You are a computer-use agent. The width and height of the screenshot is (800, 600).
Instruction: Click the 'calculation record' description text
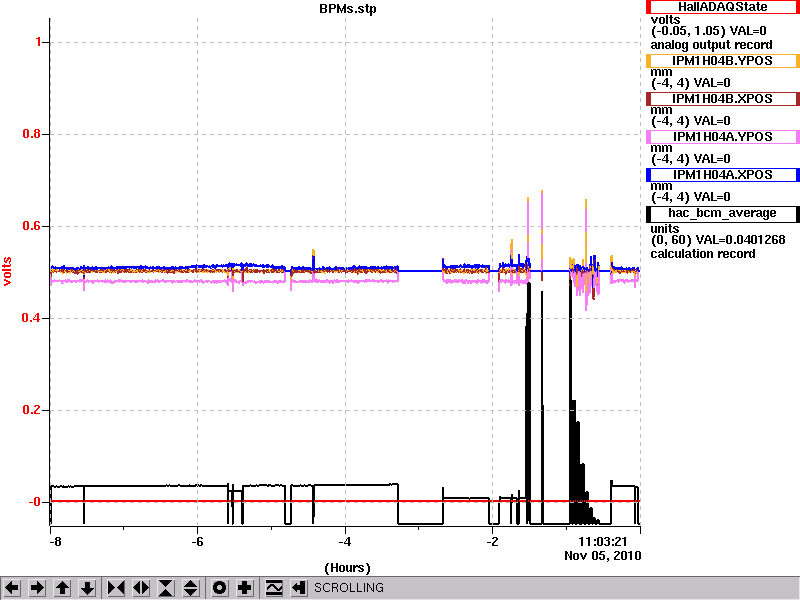point(703,254)
